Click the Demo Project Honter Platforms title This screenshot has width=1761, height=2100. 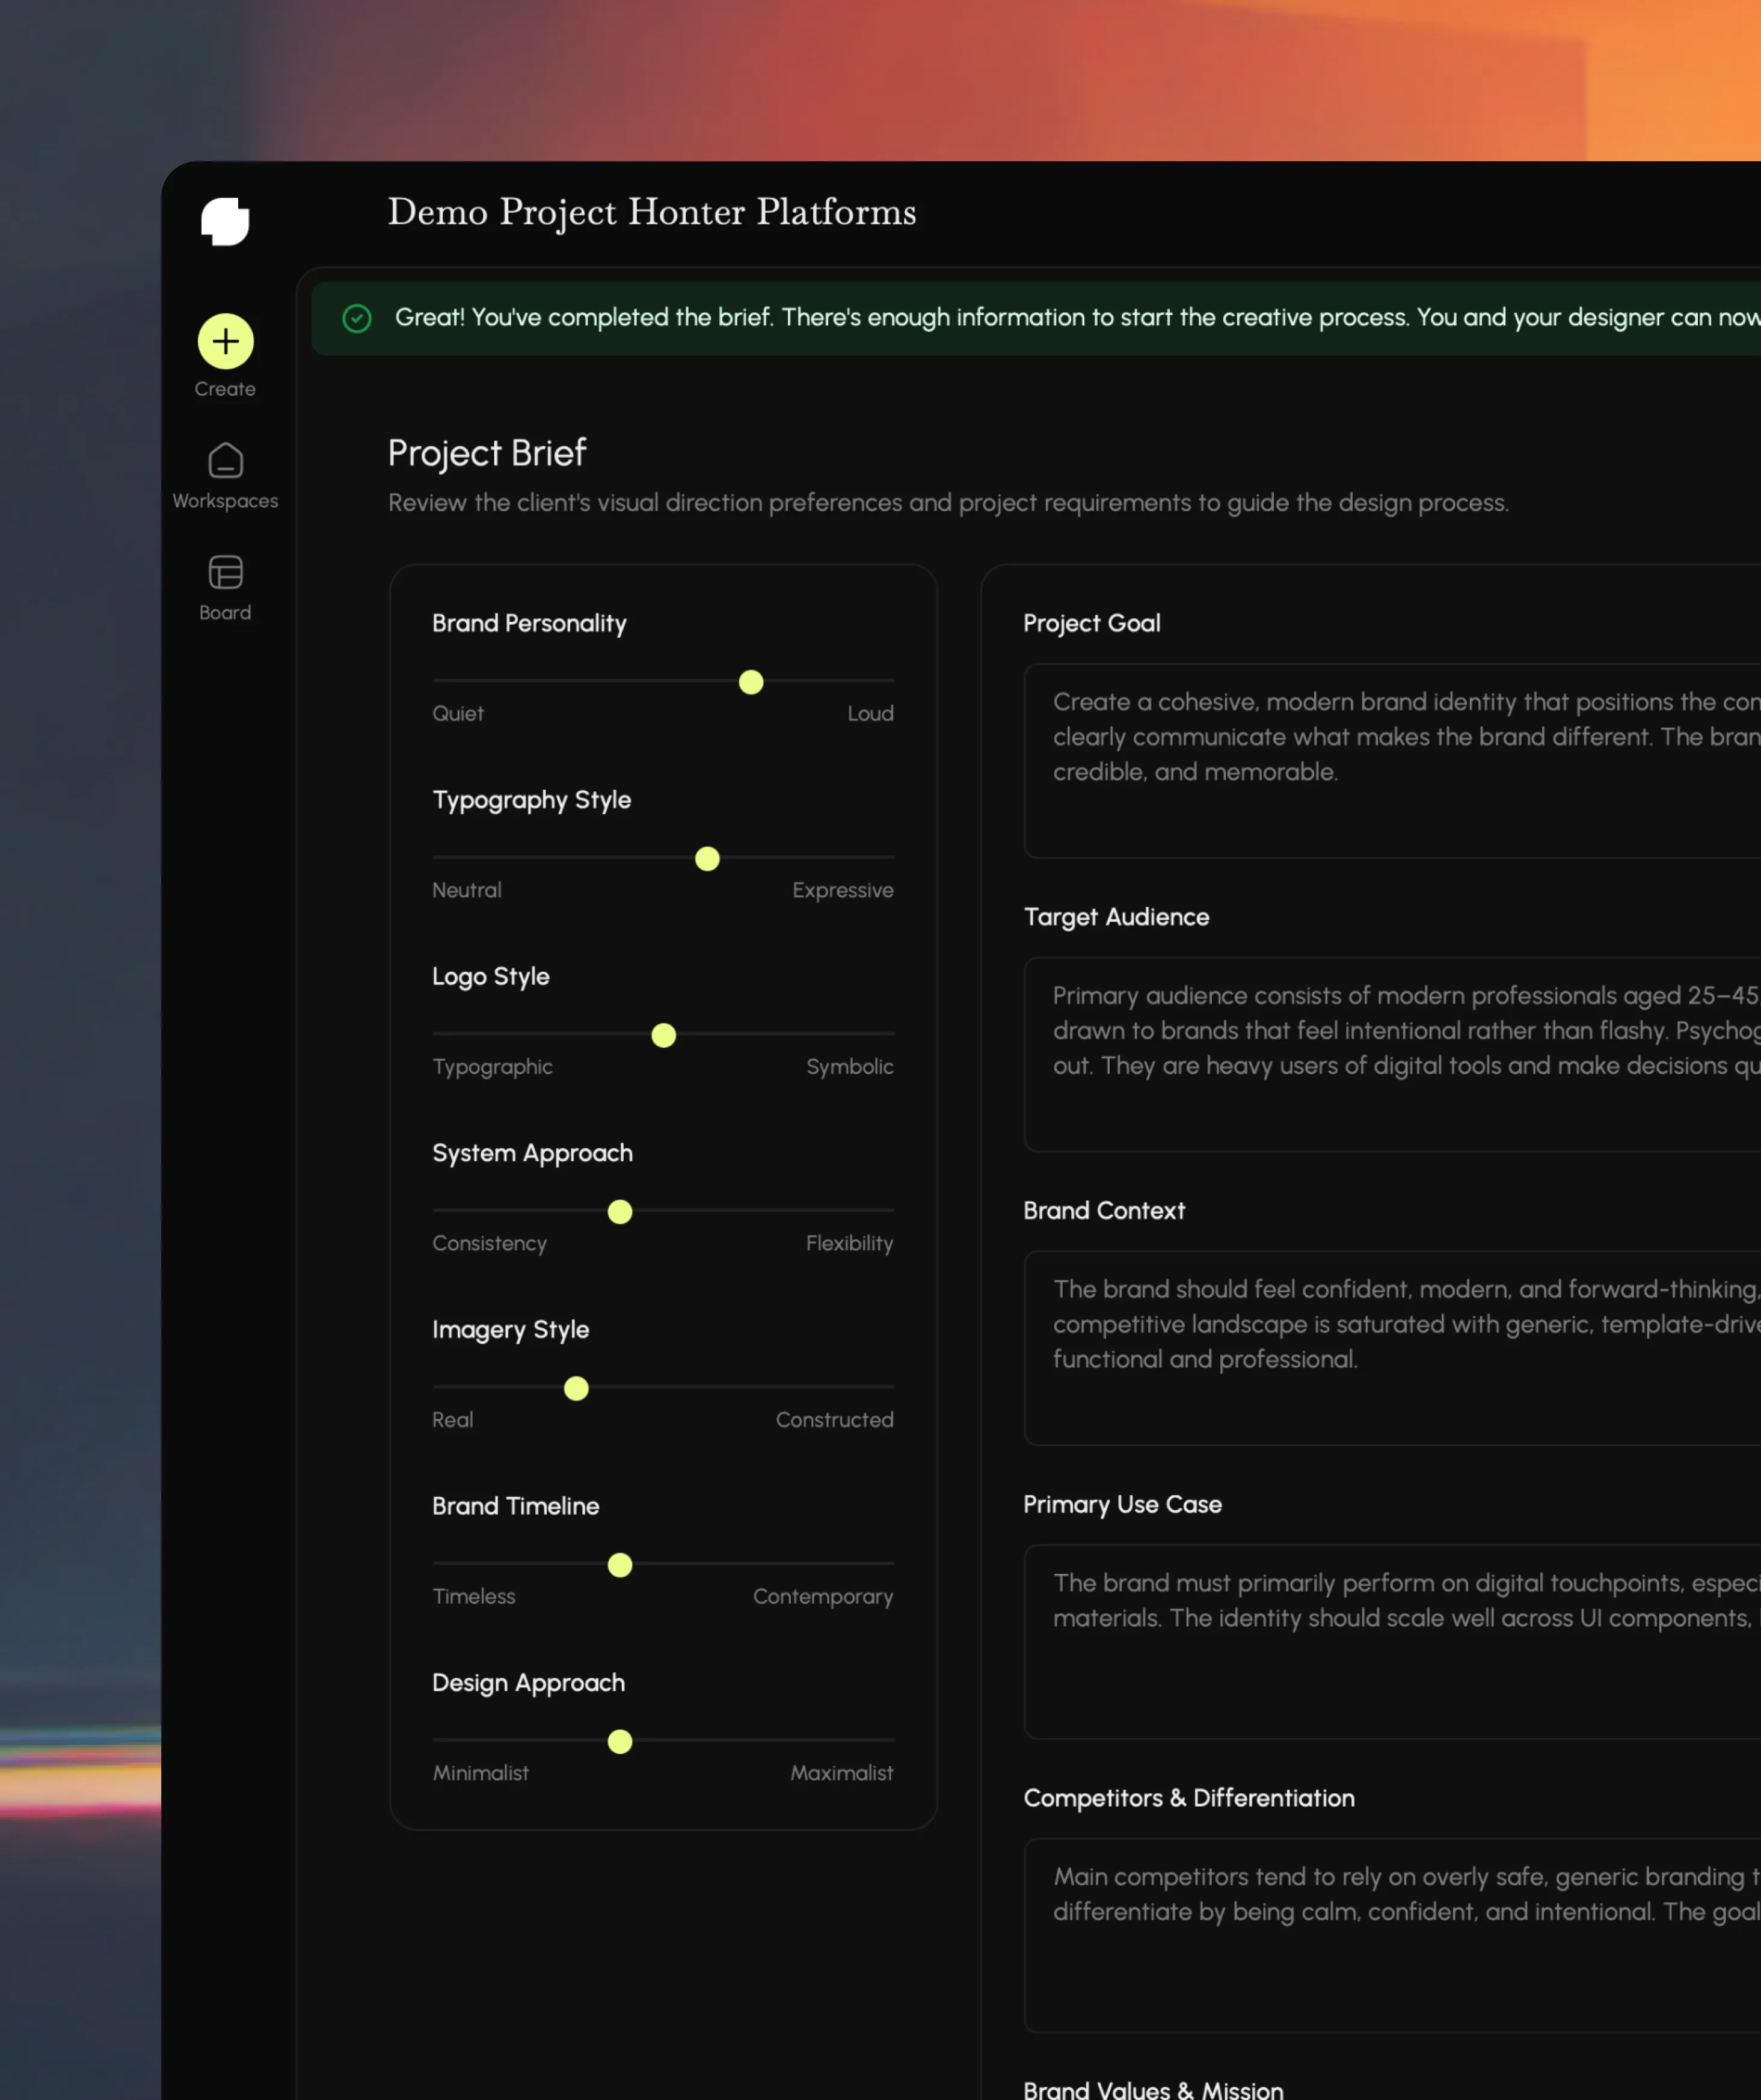click(652, 212)
